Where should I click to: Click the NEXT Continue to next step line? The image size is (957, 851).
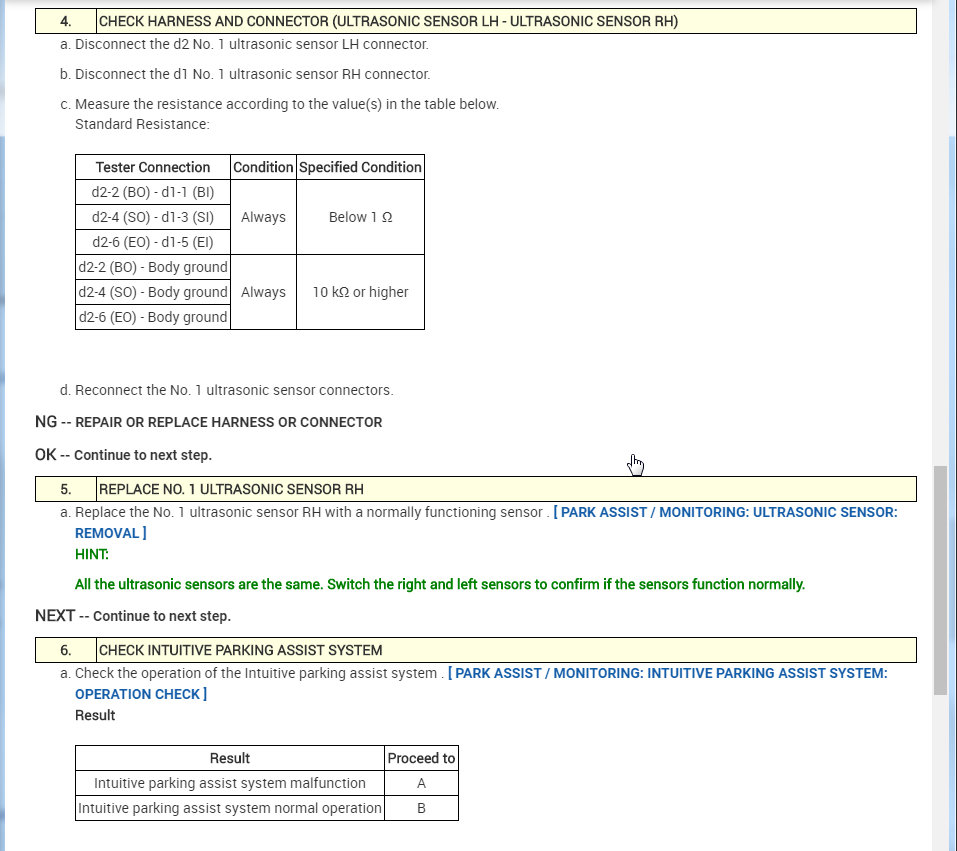pos(133,616)
